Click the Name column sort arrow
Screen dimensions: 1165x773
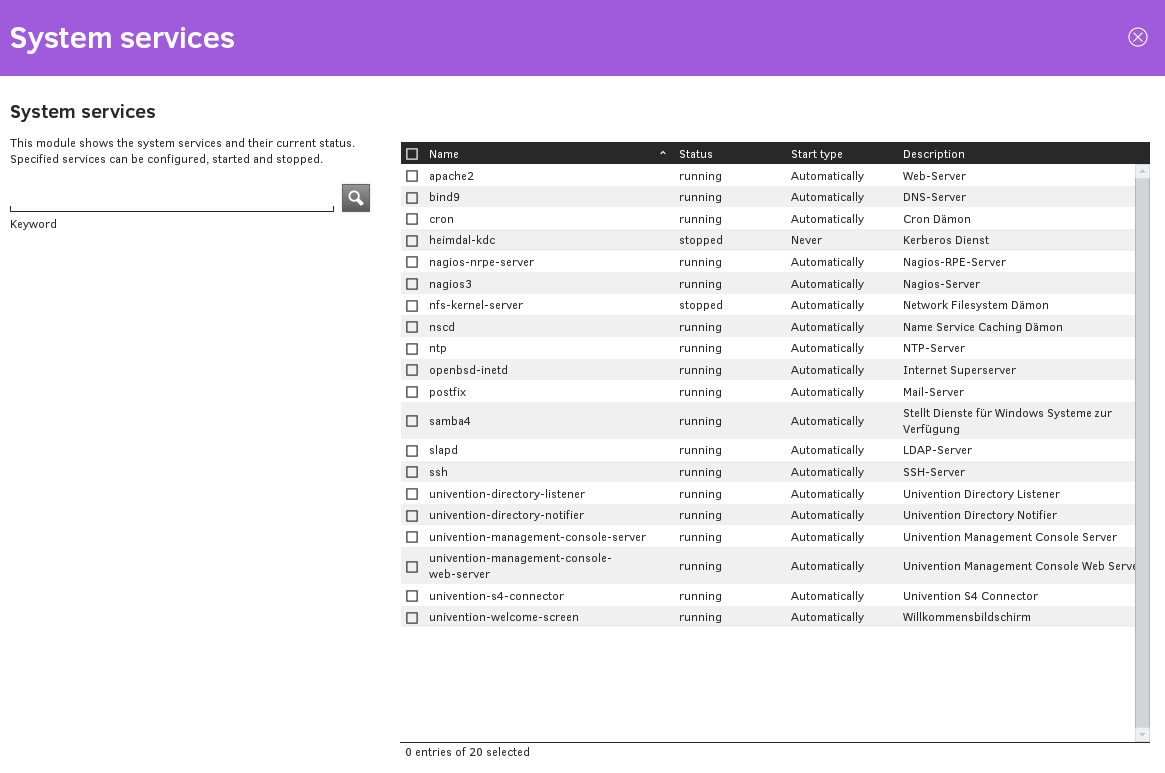pos(662,154)
